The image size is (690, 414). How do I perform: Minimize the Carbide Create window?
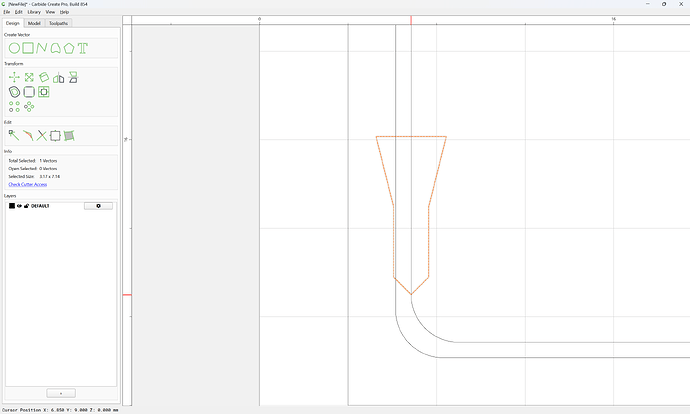tap(648, 4)
